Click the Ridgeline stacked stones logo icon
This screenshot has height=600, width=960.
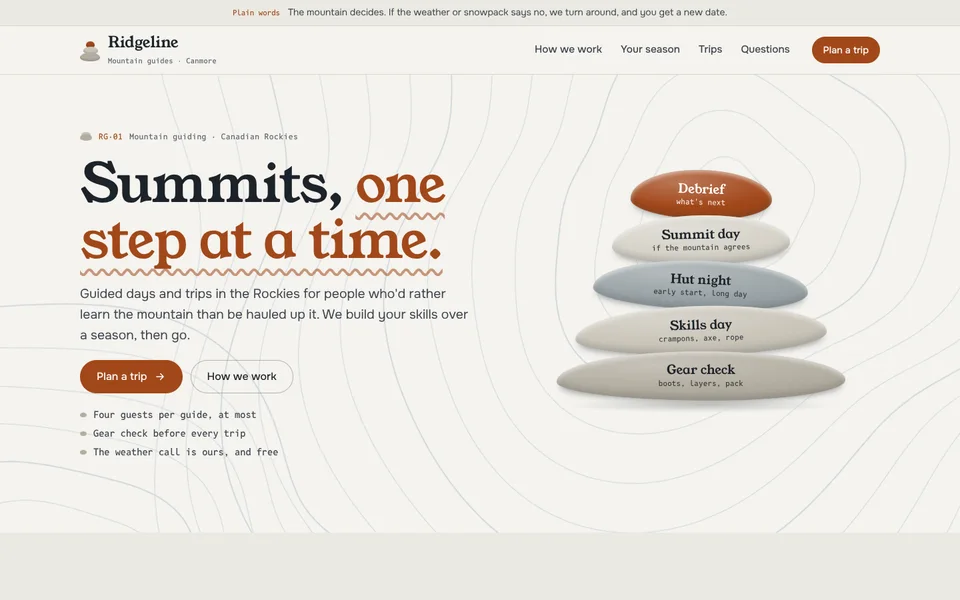coord(90,51)
